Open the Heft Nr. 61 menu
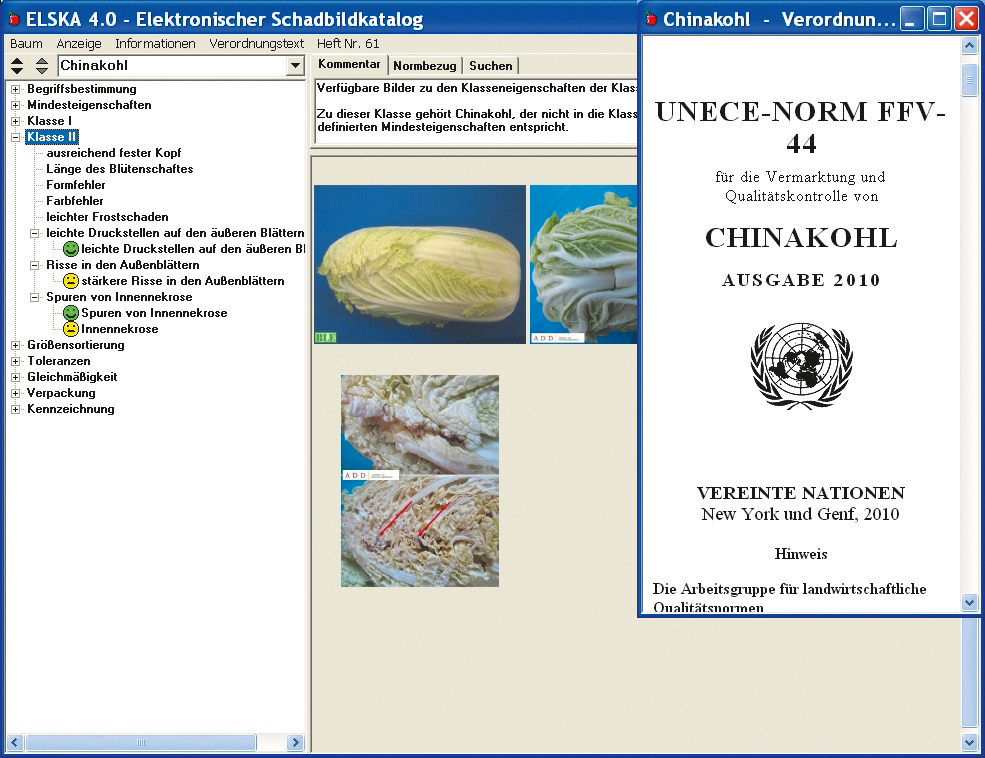 (x=348, y=43)
